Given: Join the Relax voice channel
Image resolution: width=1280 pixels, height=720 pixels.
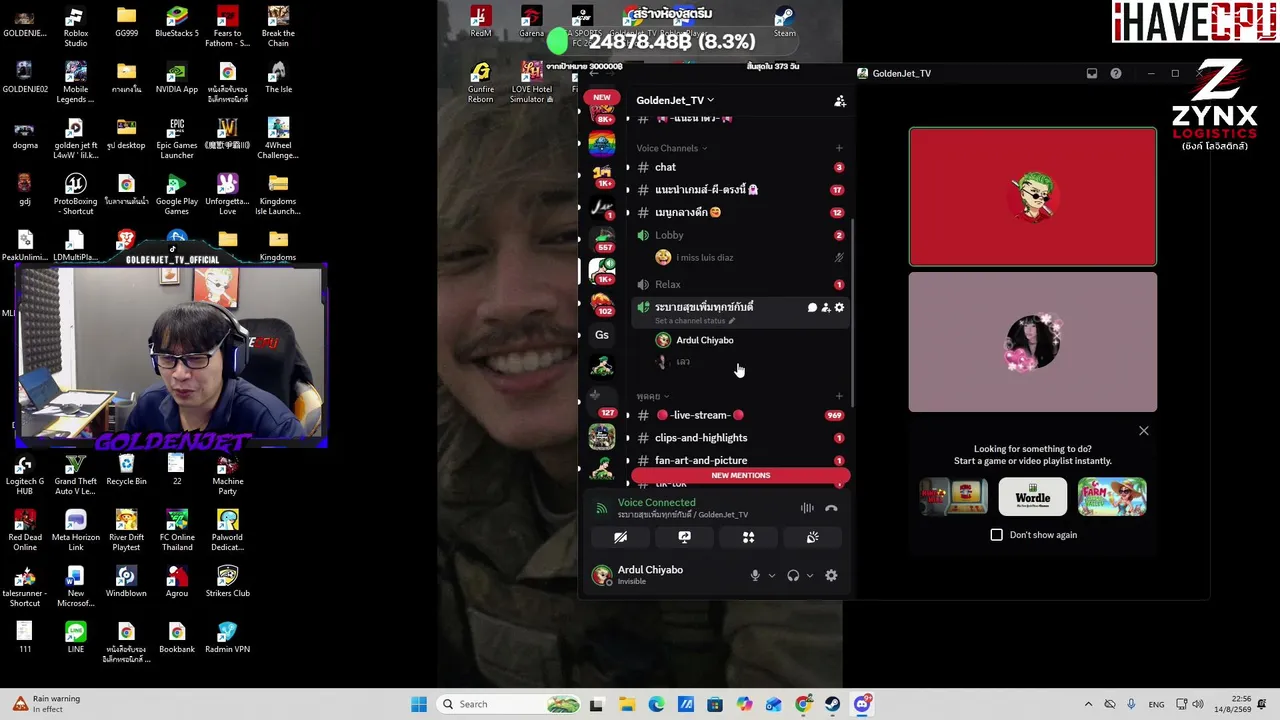Looking at the screenshot, I should [x=740, y=285].
